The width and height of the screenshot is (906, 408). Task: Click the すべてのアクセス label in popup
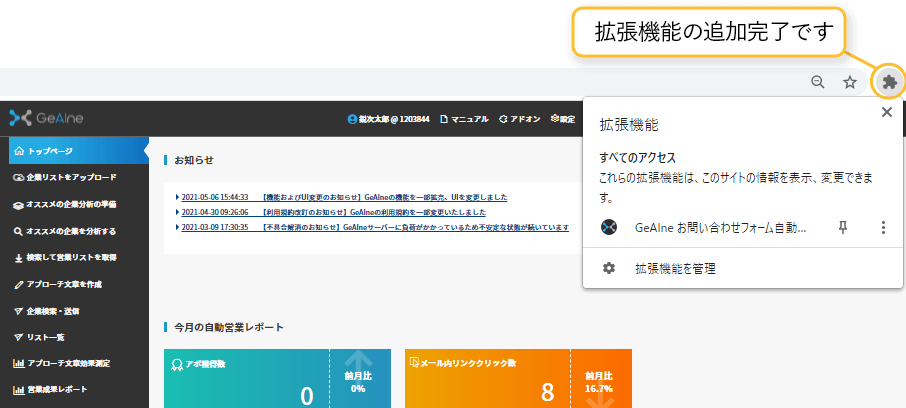(637, 157)
